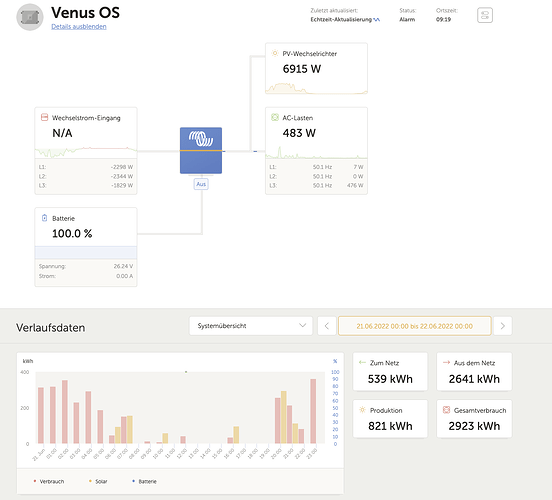Toggle Batterie series in chart legend
The image size is (552, 500).
(x=144, y=481)
